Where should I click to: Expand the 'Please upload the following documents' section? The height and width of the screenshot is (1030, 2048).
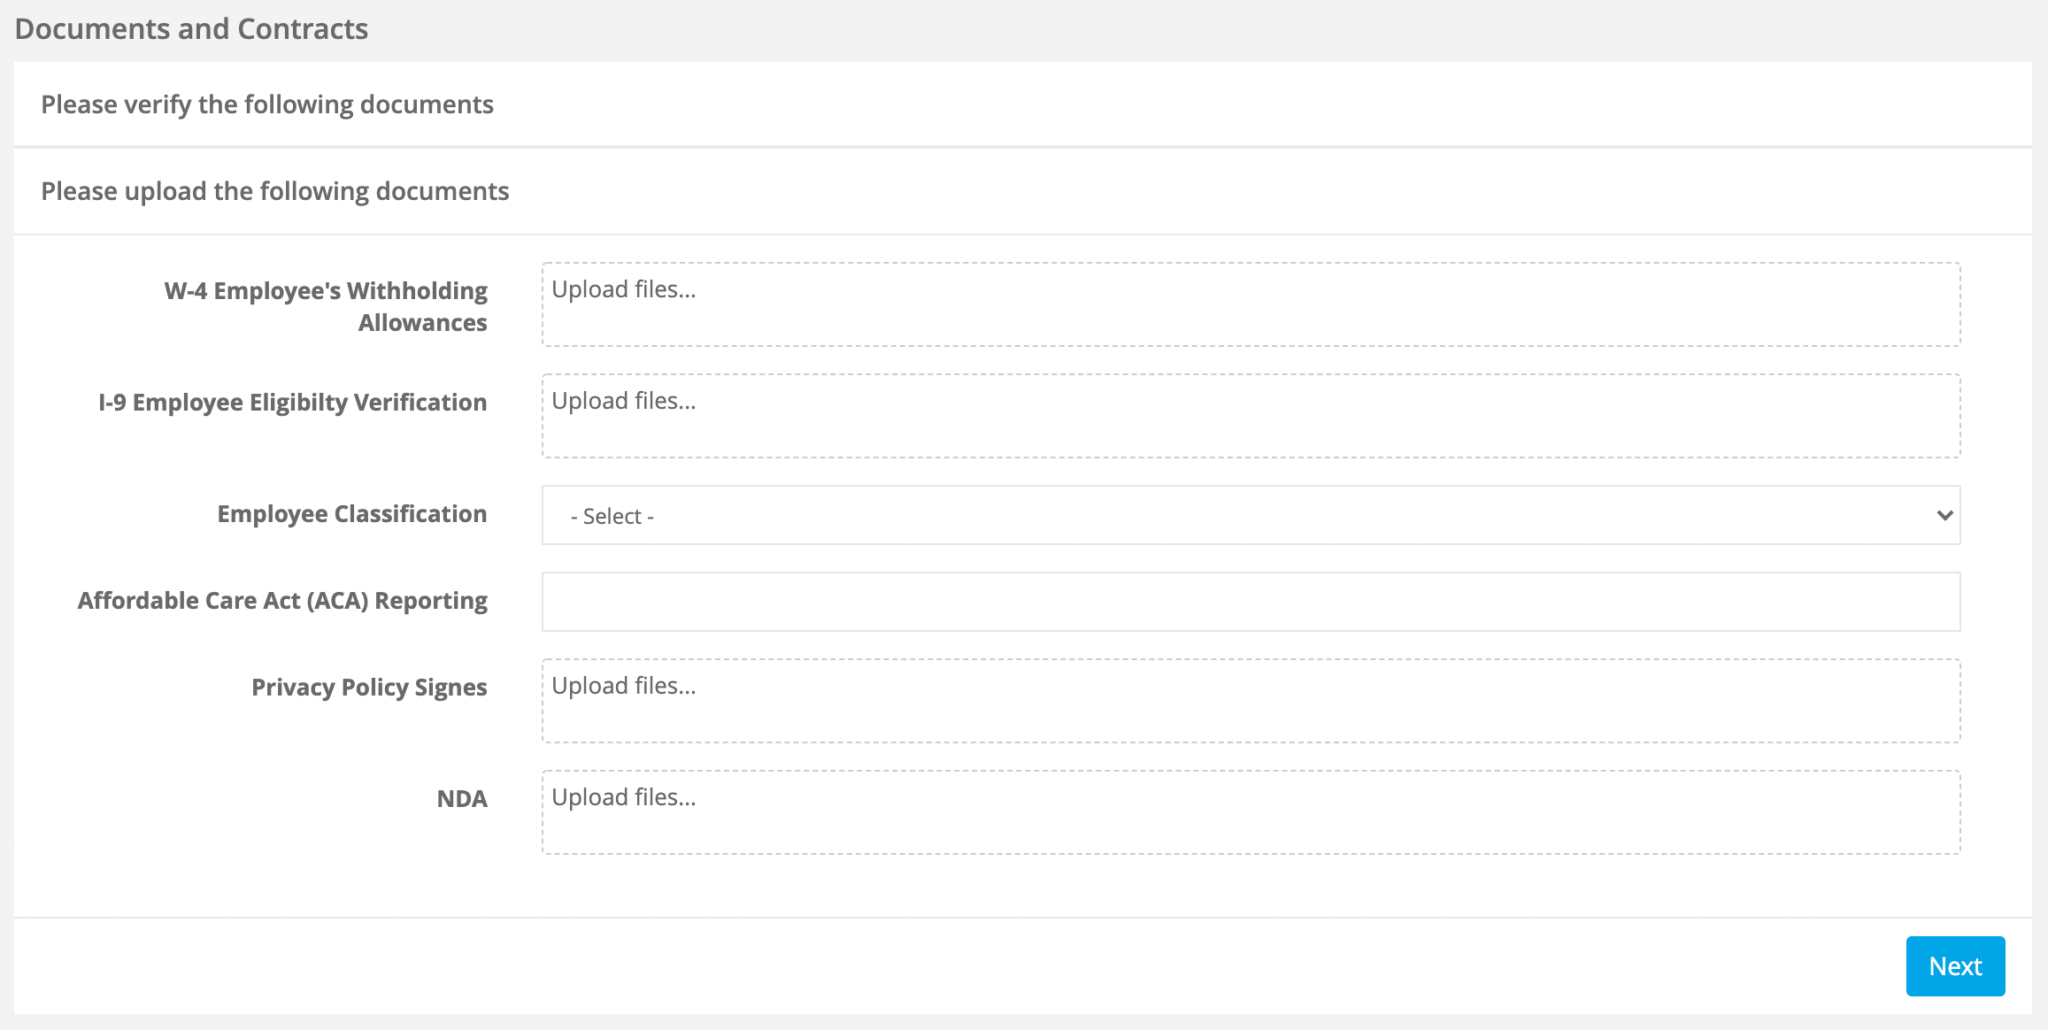(x=275, y=191)
